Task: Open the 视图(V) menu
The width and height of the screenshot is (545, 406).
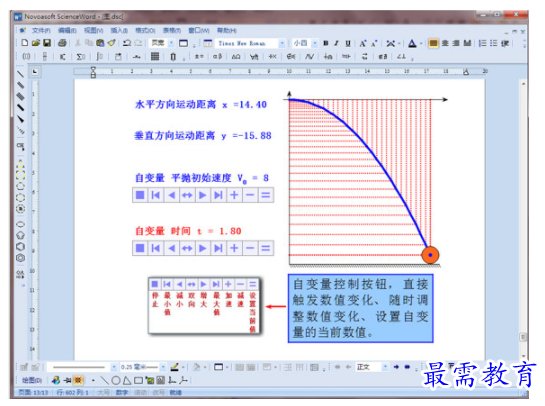Action: (93, 31)
